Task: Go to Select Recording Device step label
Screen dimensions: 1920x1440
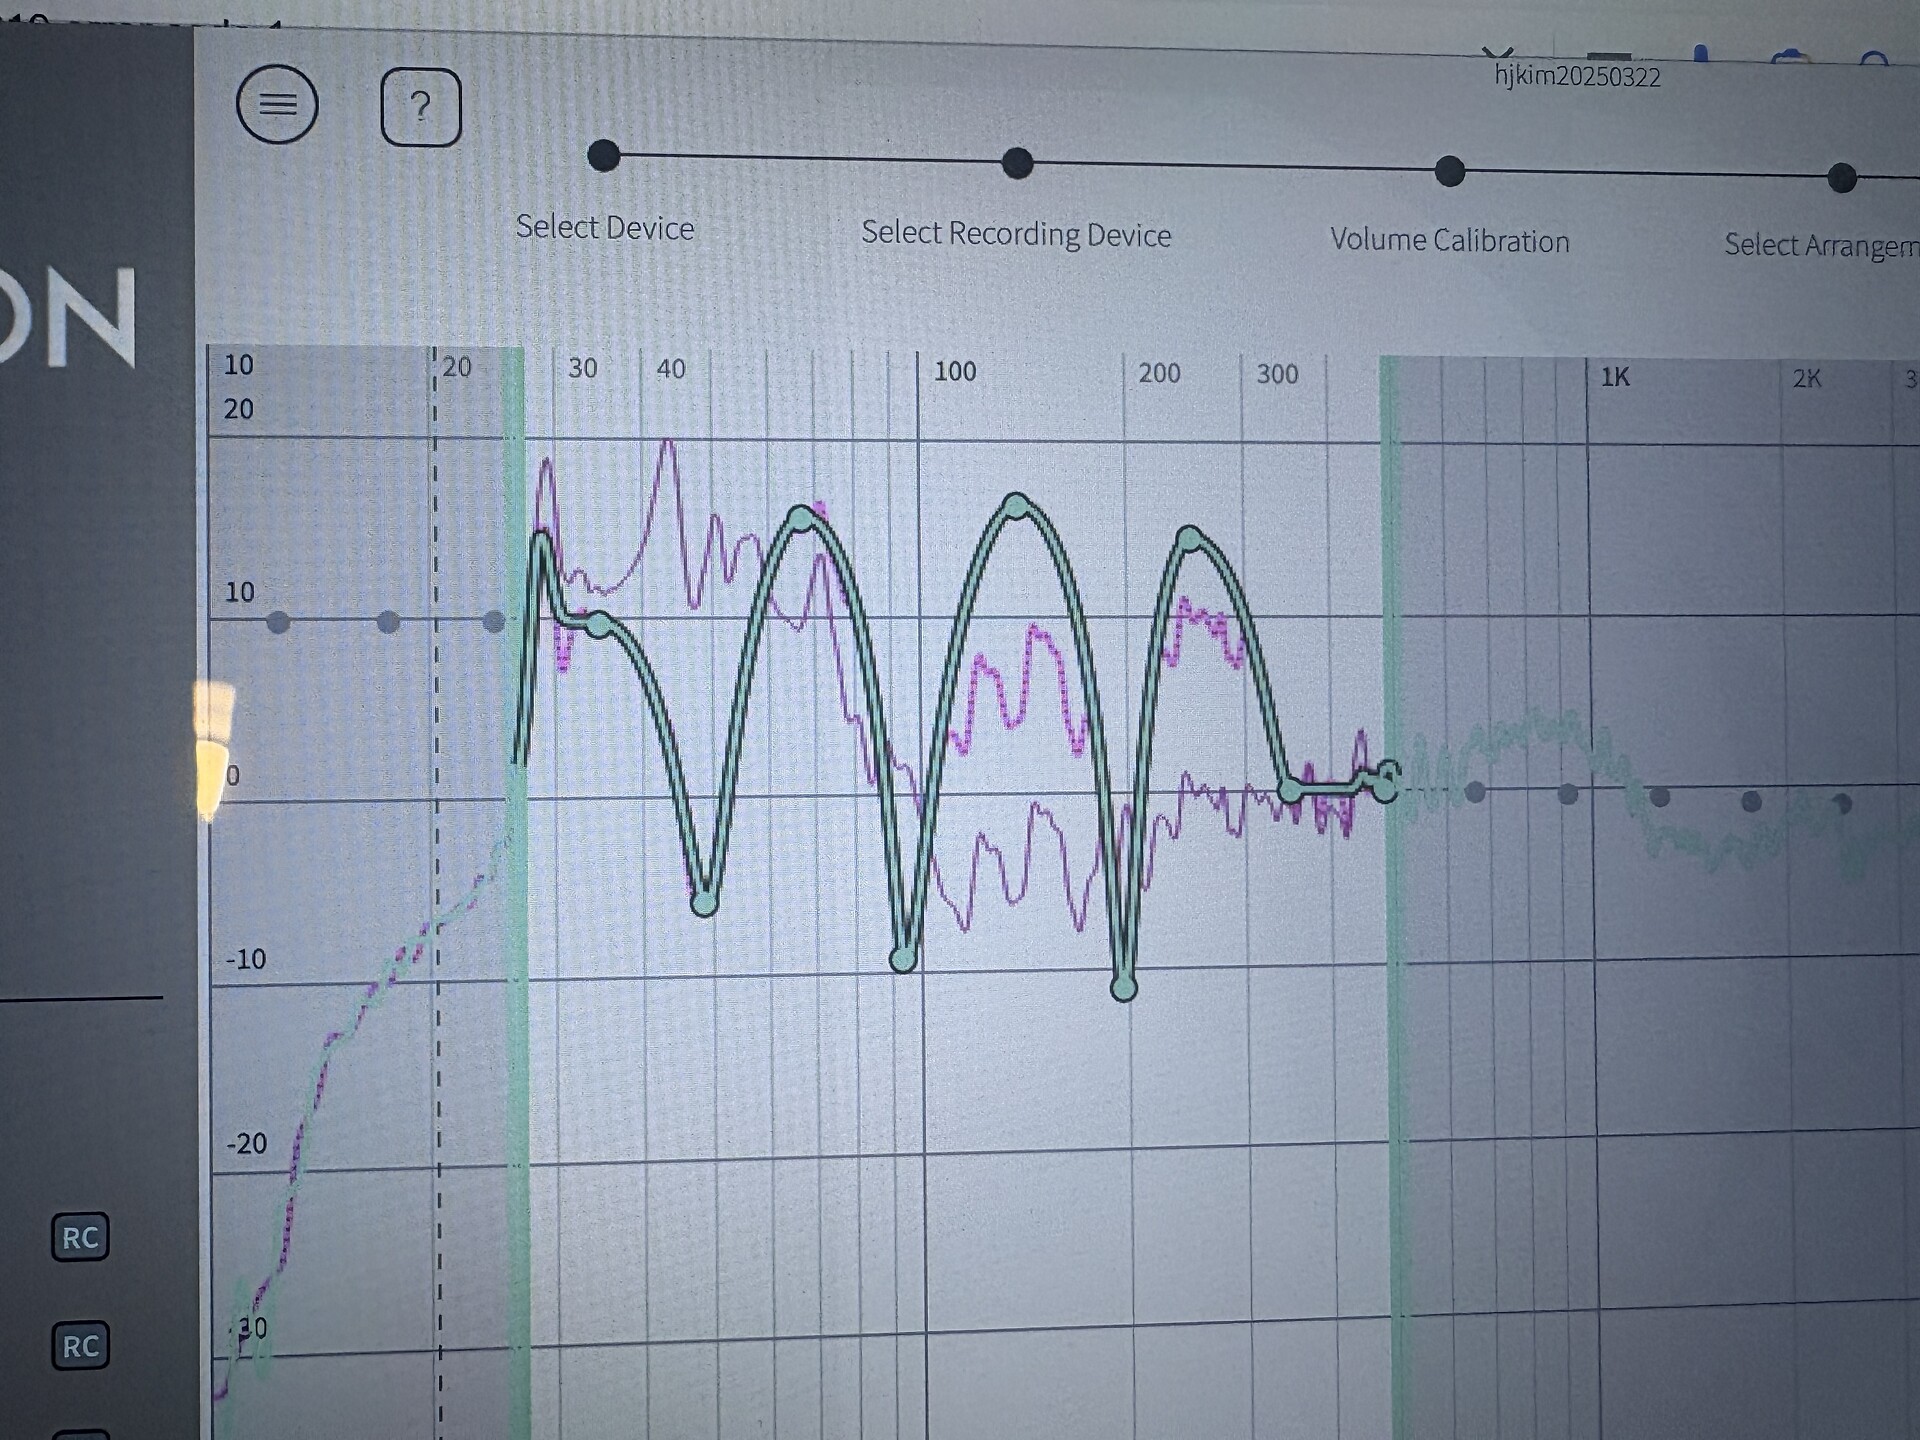Action: point(1016,234)
